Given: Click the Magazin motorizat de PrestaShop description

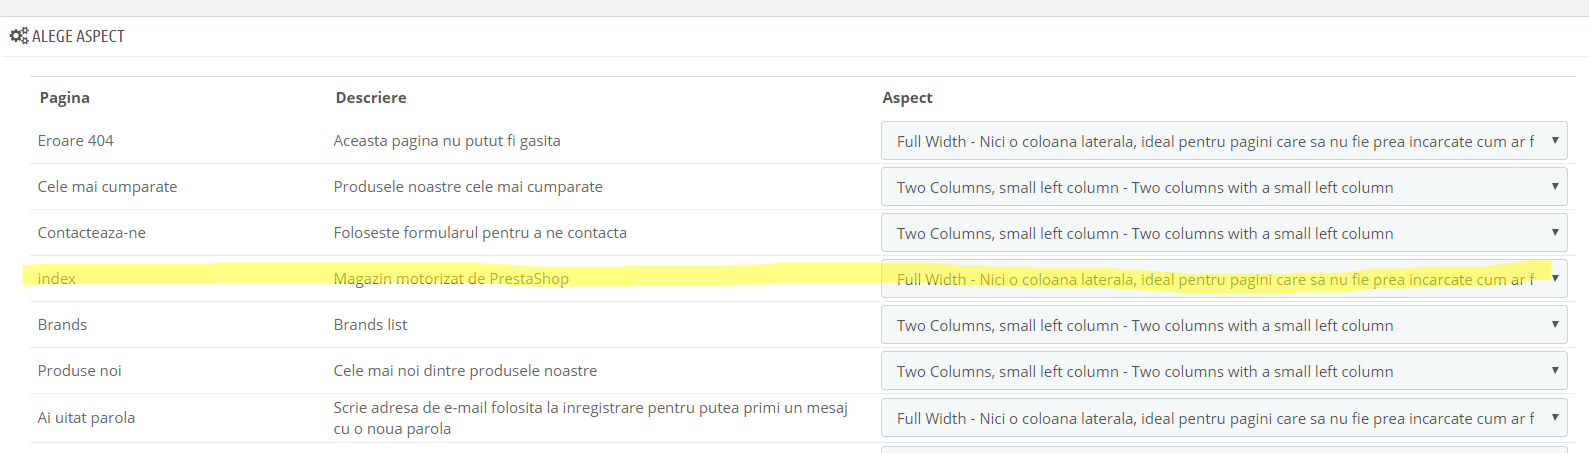Looking at the screenshot, I should pyautogui.click(x=451, y=279).
